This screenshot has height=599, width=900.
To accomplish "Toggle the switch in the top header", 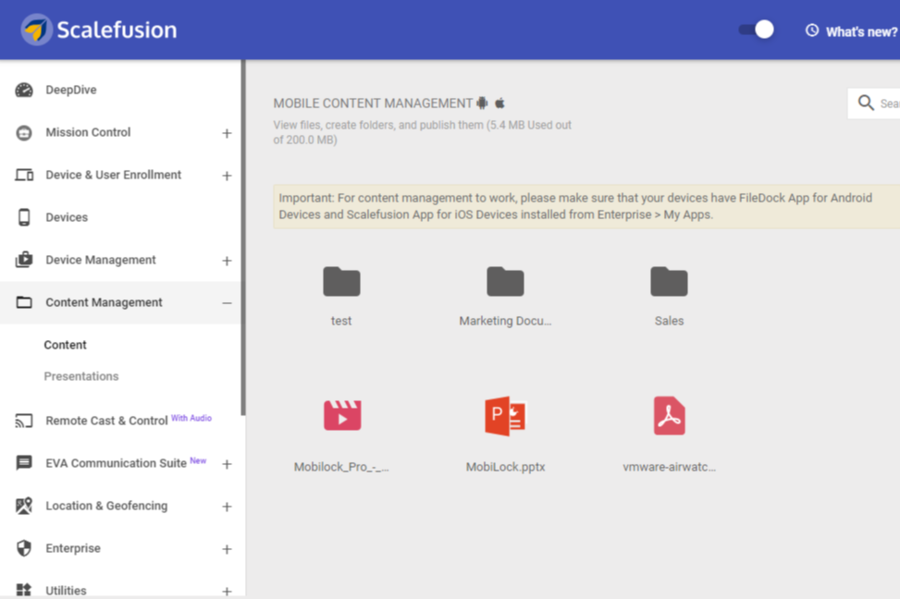I will pyautogui.click(x=757, y=30).
